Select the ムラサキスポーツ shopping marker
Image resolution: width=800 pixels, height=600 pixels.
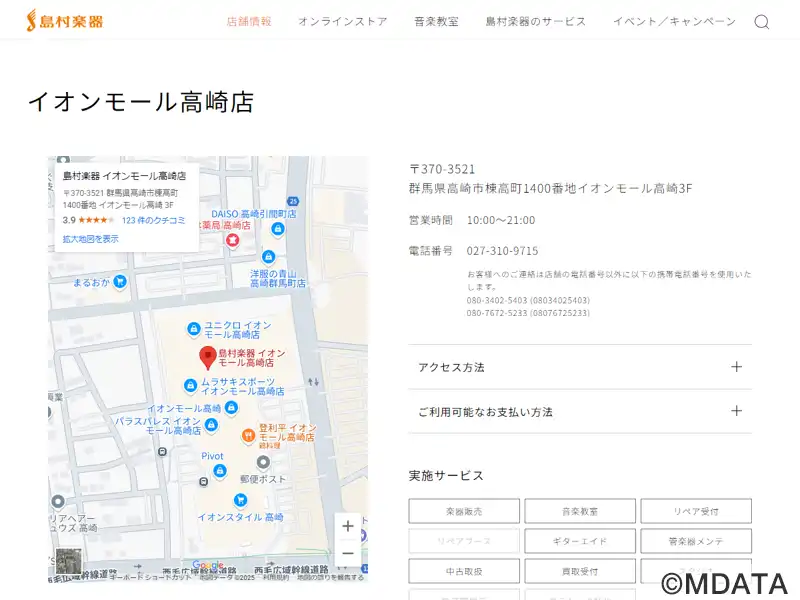pos(190,385)
